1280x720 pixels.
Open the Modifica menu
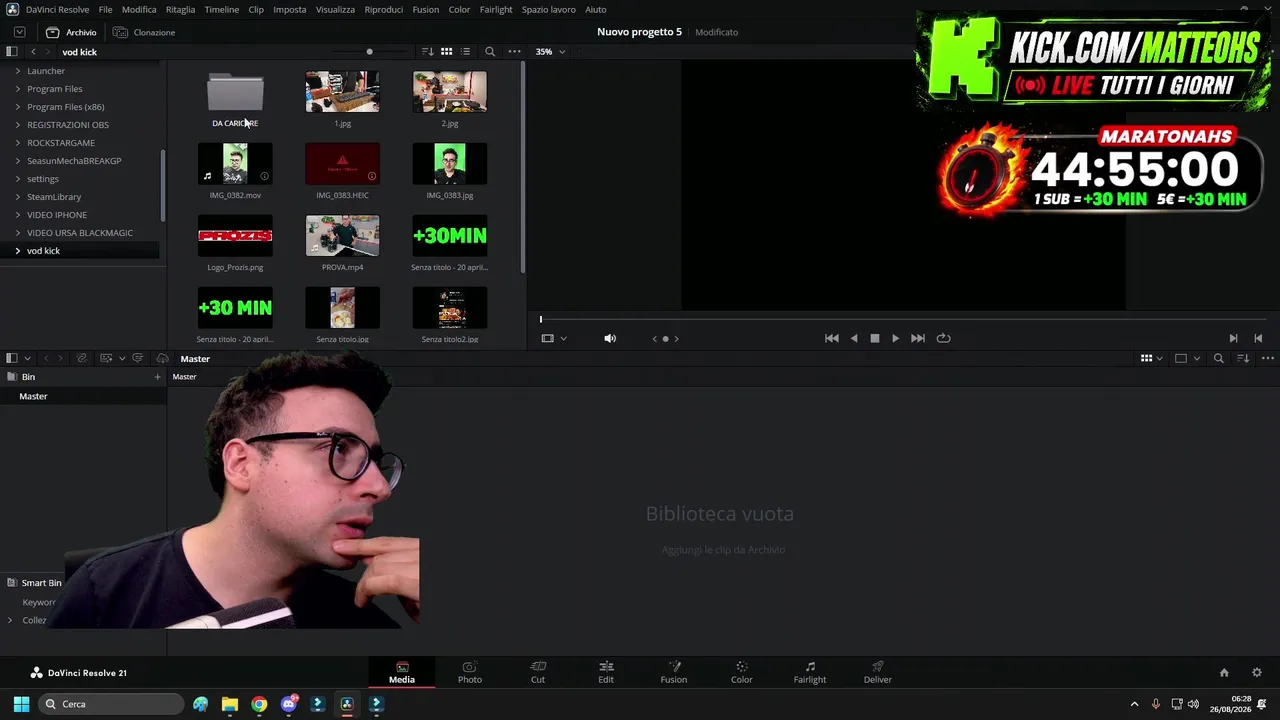[139, 9]
